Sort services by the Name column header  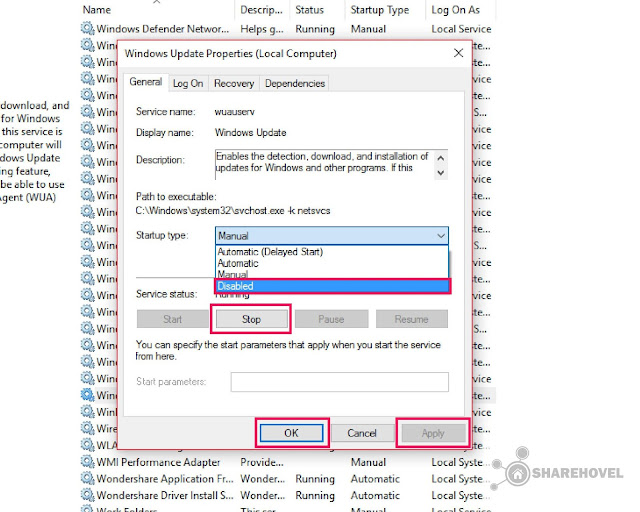tap(157, 10)
